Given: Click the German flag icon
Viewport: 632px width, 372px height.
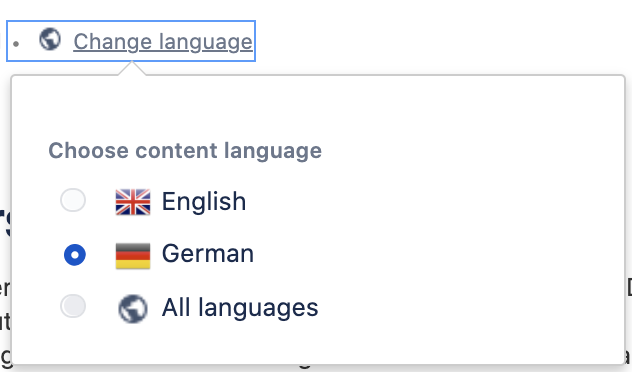Looking at the screenshot, I should 133,256.
